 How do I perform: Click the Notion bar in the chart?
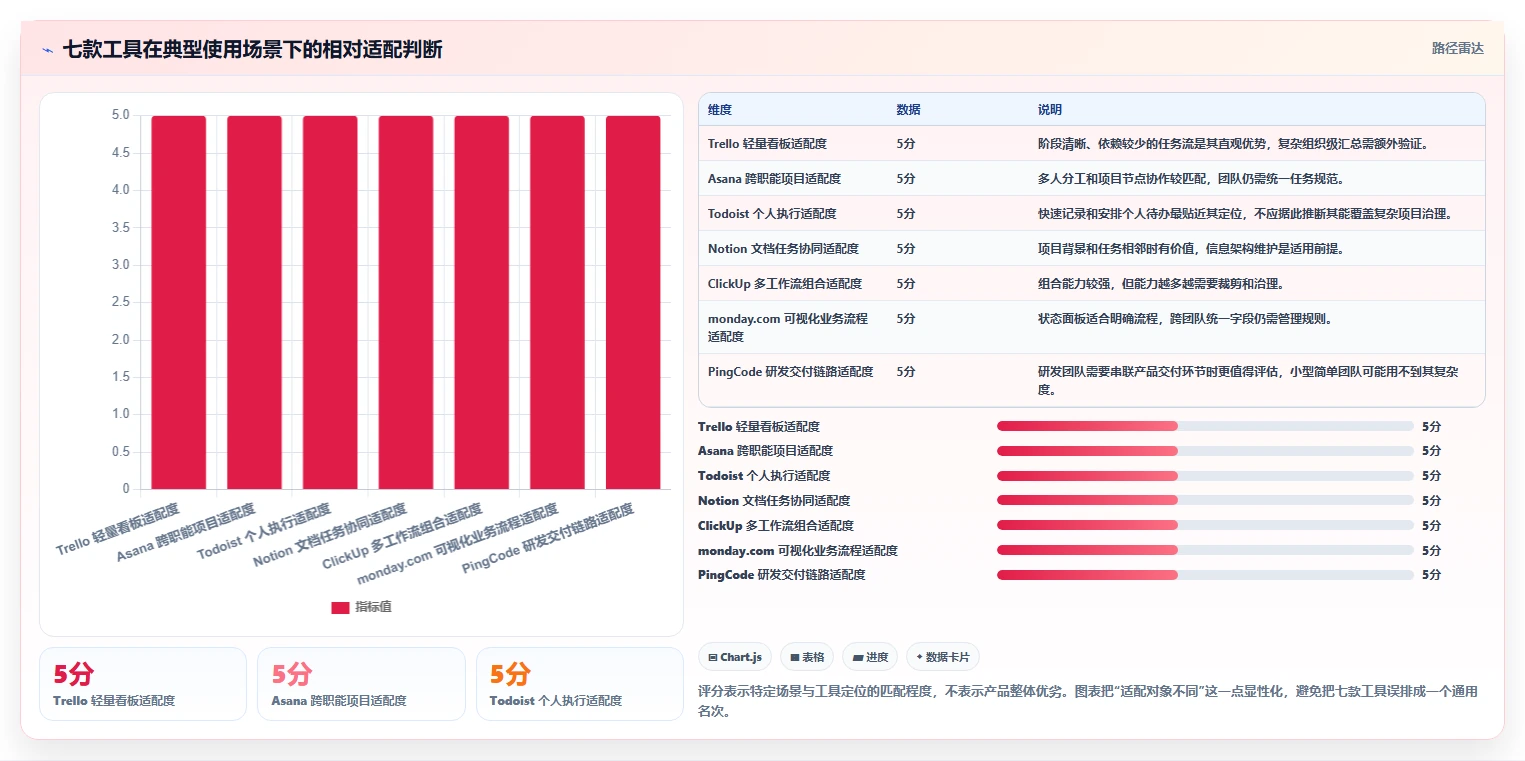click(x=406, y=302)
